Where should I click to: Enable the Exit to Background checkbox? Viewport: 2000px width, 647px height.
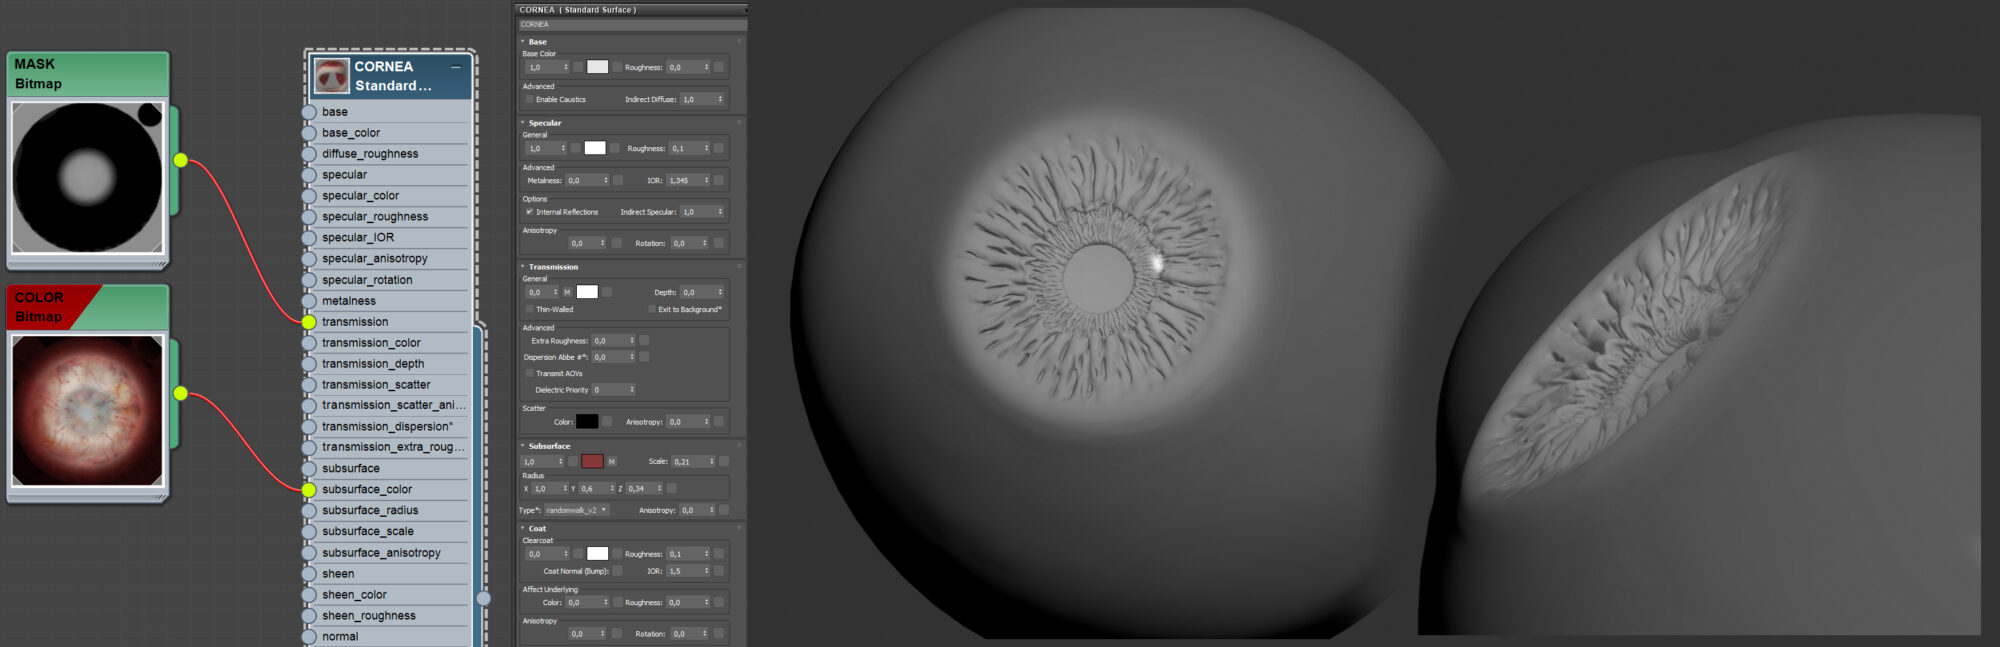652,309
